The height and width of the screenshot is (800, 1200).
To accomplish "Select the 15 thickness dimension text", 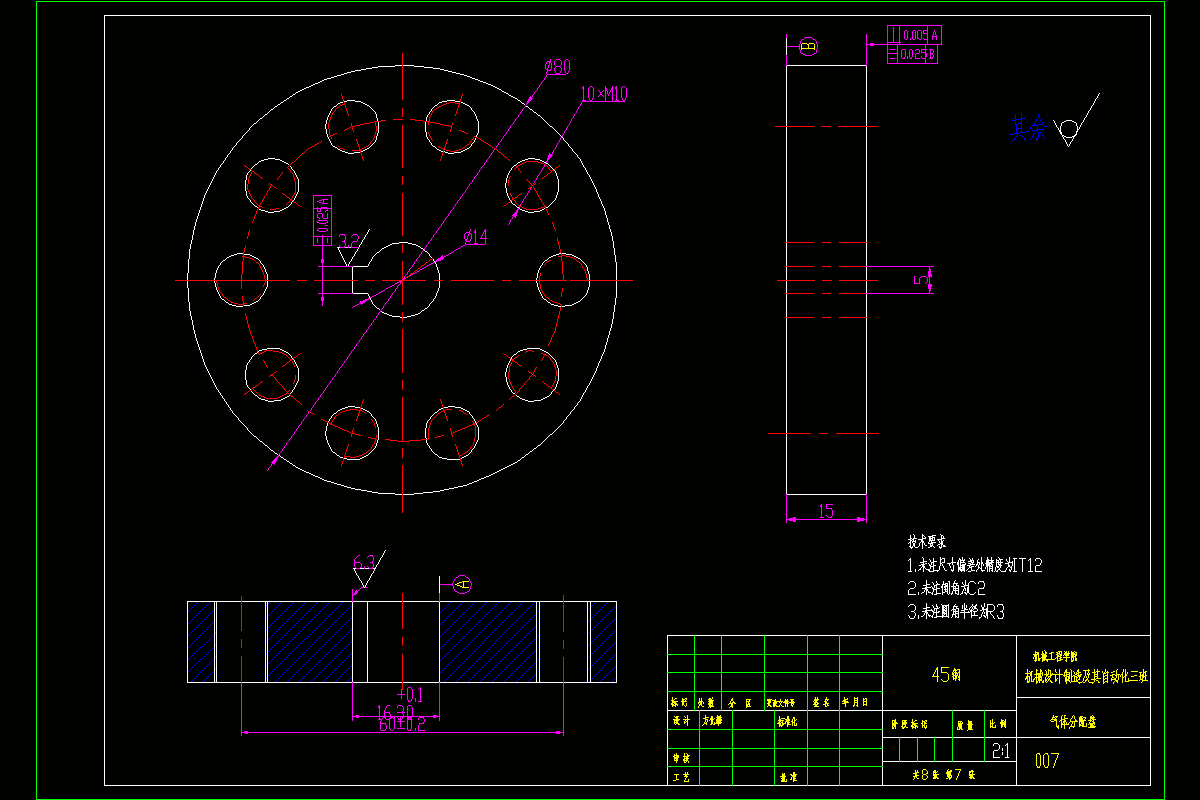I will (826, 511).
